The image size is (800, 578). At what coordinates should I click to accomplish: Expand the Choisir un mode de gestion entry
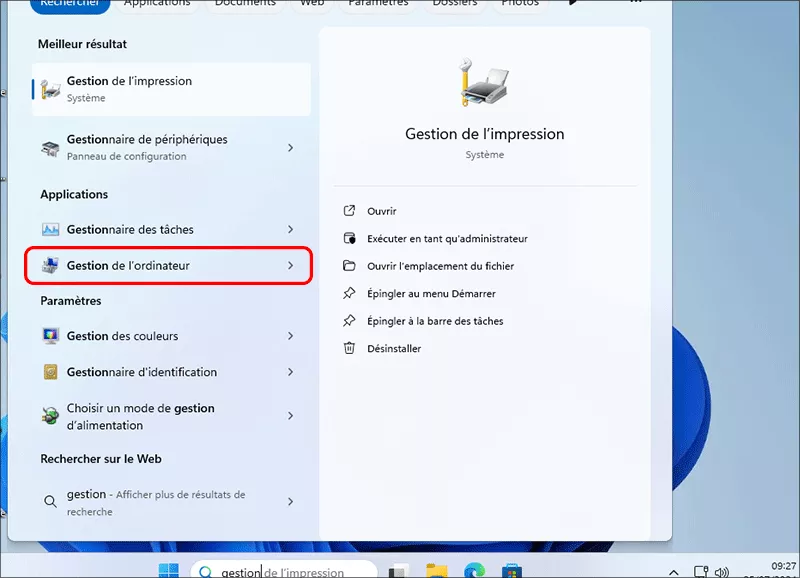coord(289,414)
